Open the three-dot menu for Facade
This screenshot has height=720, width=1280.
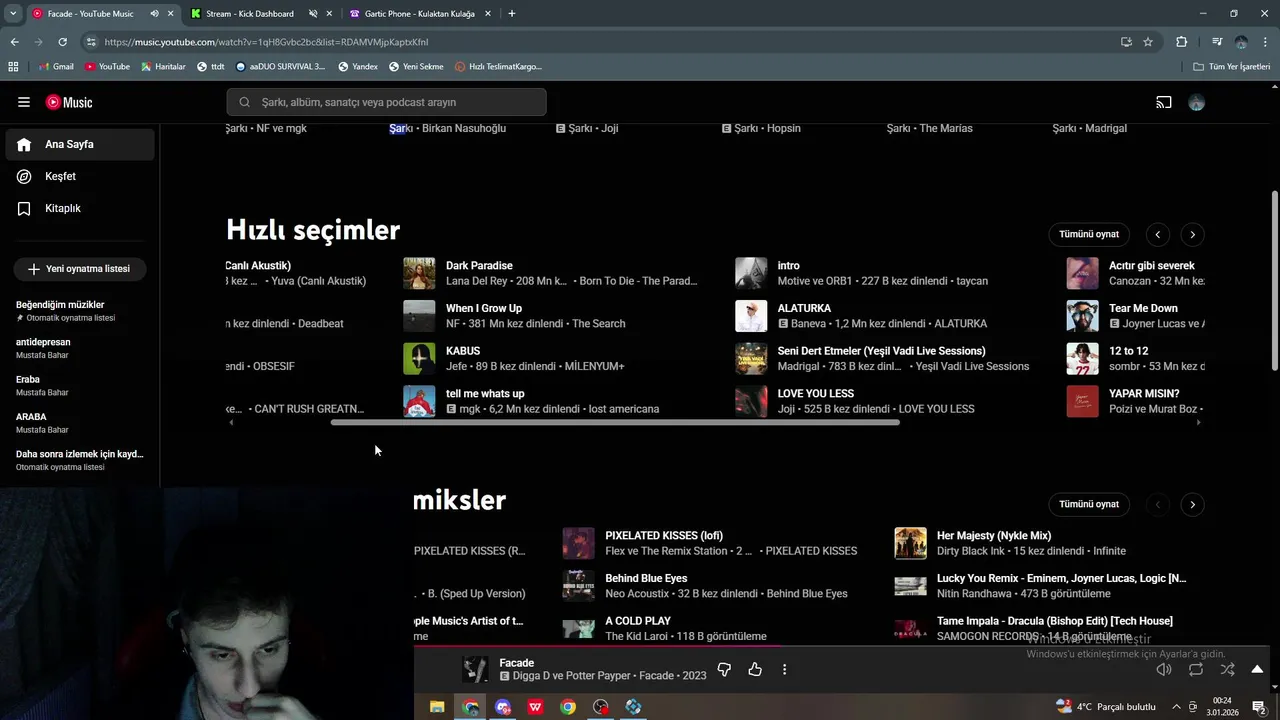tap(784, 669)
